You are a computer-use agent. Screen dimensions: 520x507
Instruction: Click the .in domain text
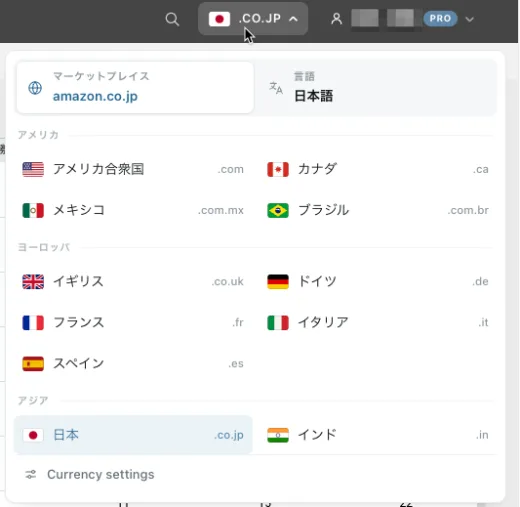482,435
